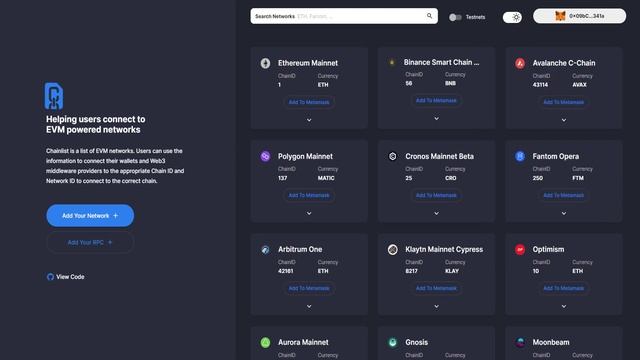640x360 pixels.
Task: Click the Avalanche C-Chain logo icon
Action: [x=520, y=63]
